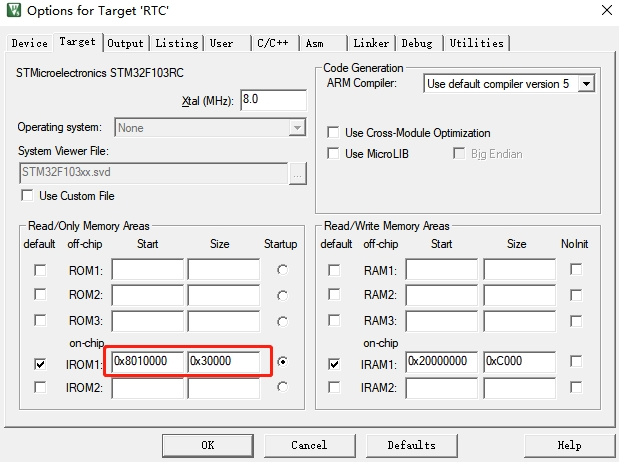
Task: Uncheck the IROM1 default checkbox
Action: (x=39, y=363)
